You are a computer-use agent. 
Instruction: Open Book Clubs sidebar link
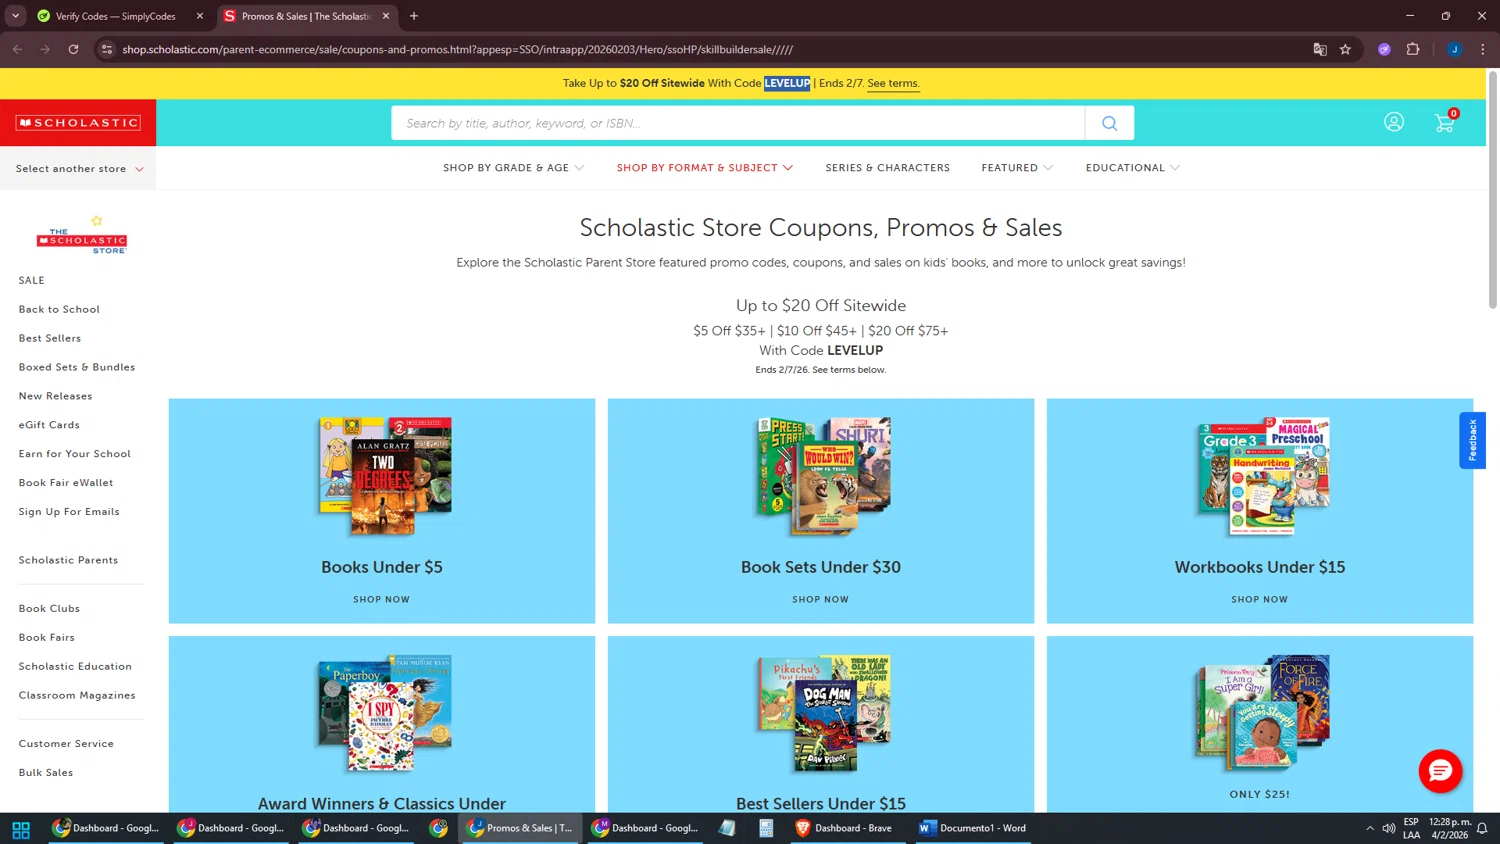click(49, 609)
